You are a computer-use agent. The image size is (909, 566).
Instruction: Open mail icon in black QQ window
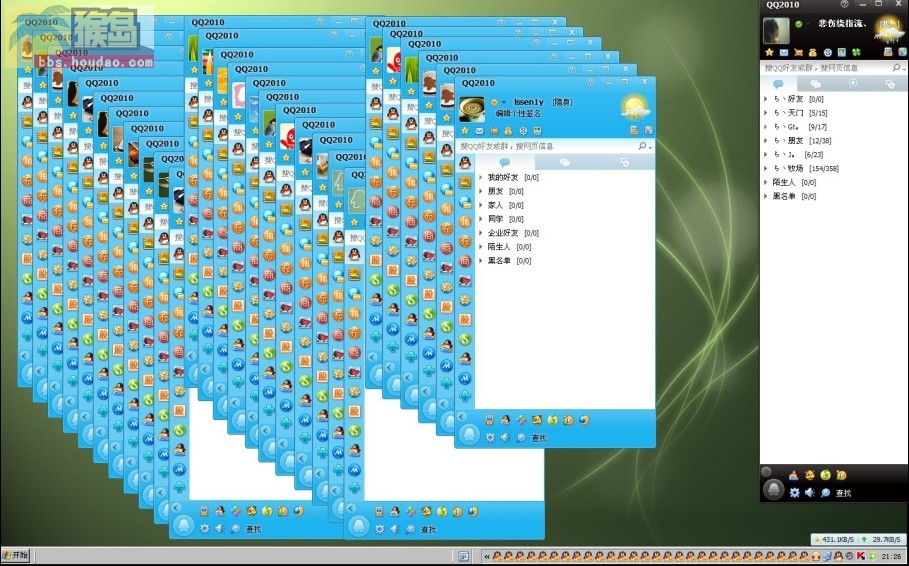coord(784,52)
